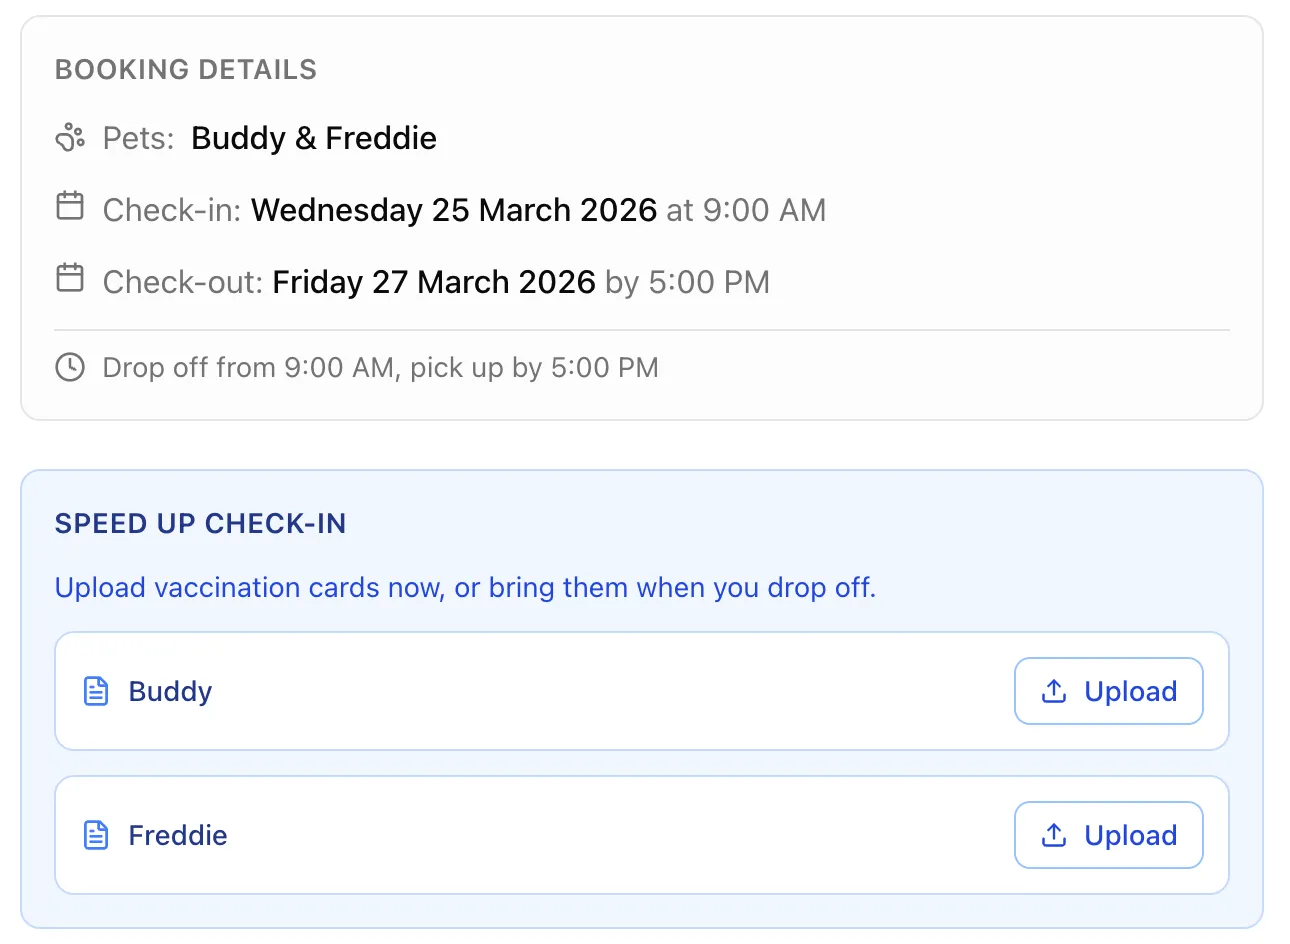
Task: Click the calendar icon beside Check-out
Action: click(69, 280)
